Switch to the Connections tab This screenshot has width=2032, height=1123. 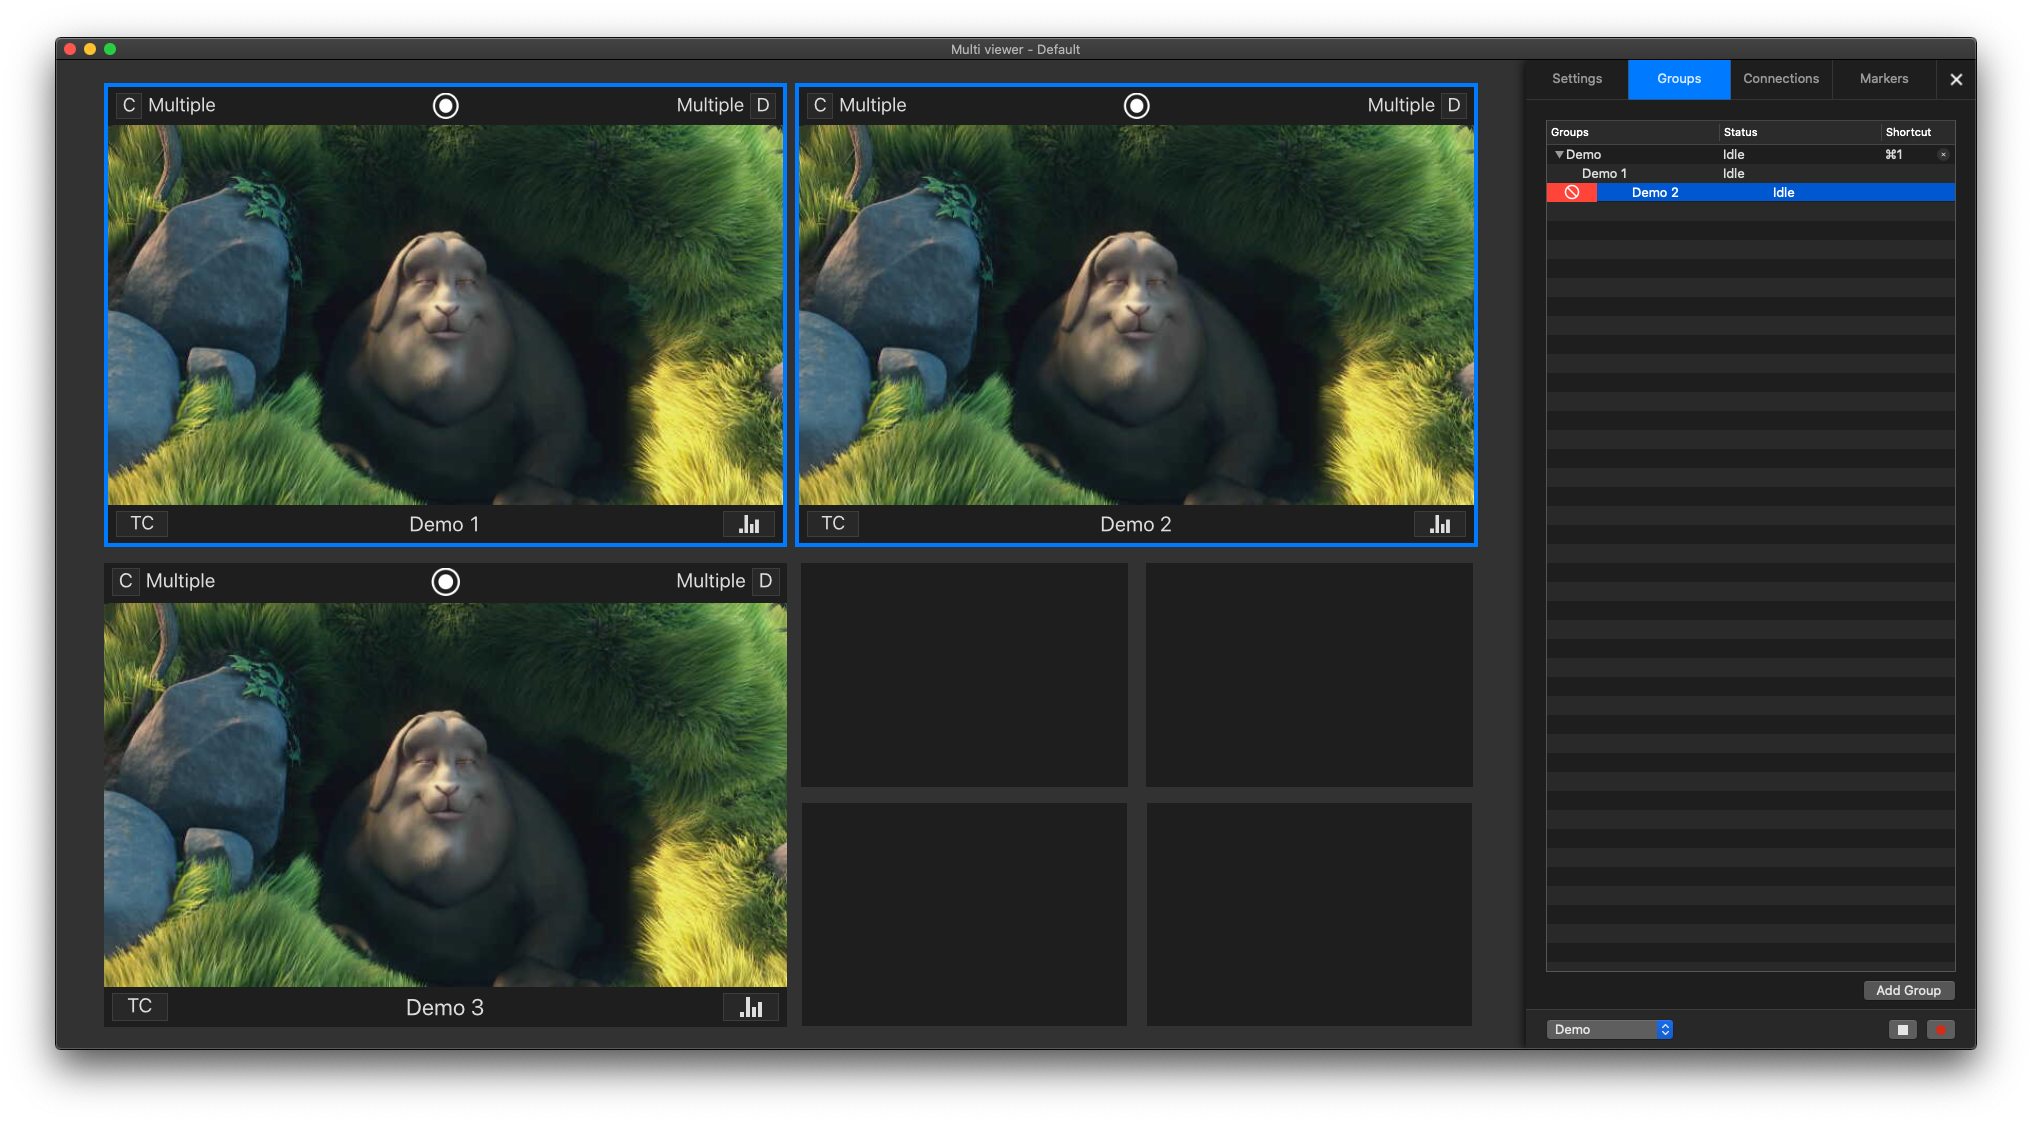point(1781,79)
